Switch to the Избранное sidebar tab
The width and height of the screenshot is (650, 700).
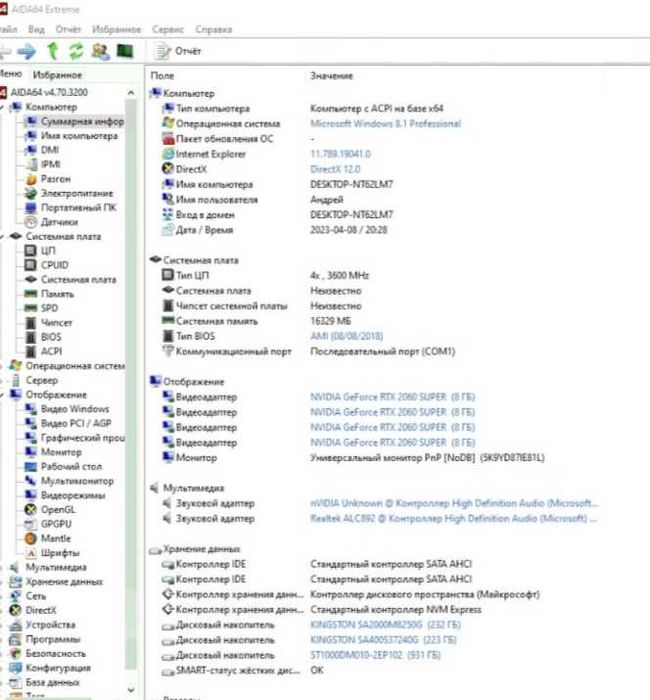click(x=58, y=75)
